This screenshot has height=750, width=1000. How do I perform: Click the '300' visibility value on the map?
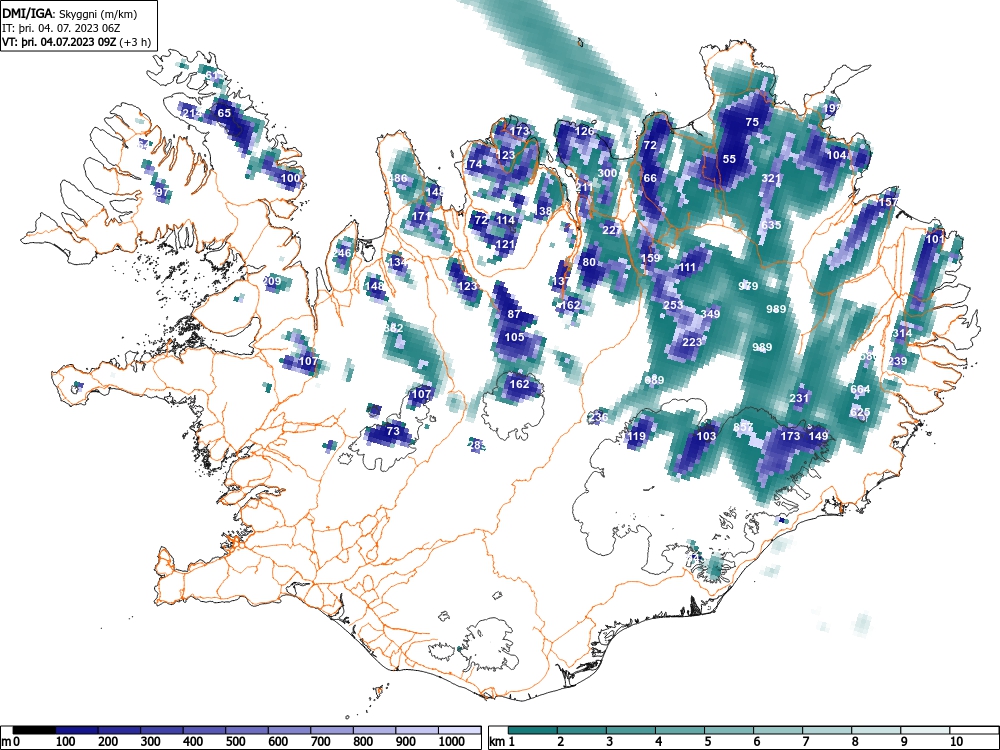click(x=607, y=173)
